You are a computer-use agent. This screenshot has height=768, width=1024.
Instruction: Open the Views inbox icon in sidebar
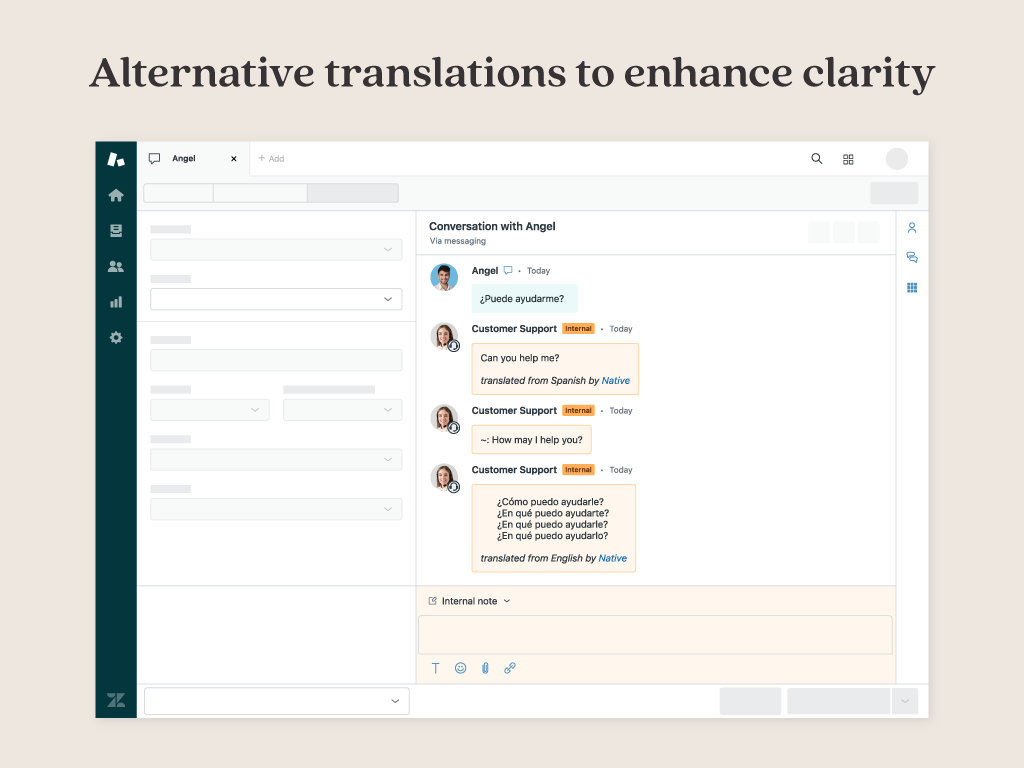tap(116, 231)
